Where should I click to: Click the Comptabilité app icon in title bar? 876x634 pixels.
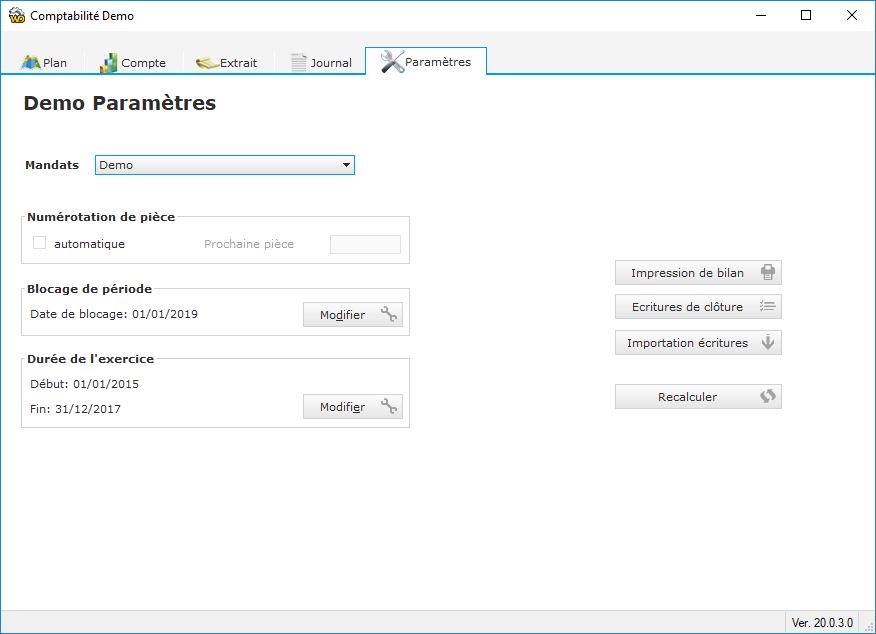click(17, 16)
